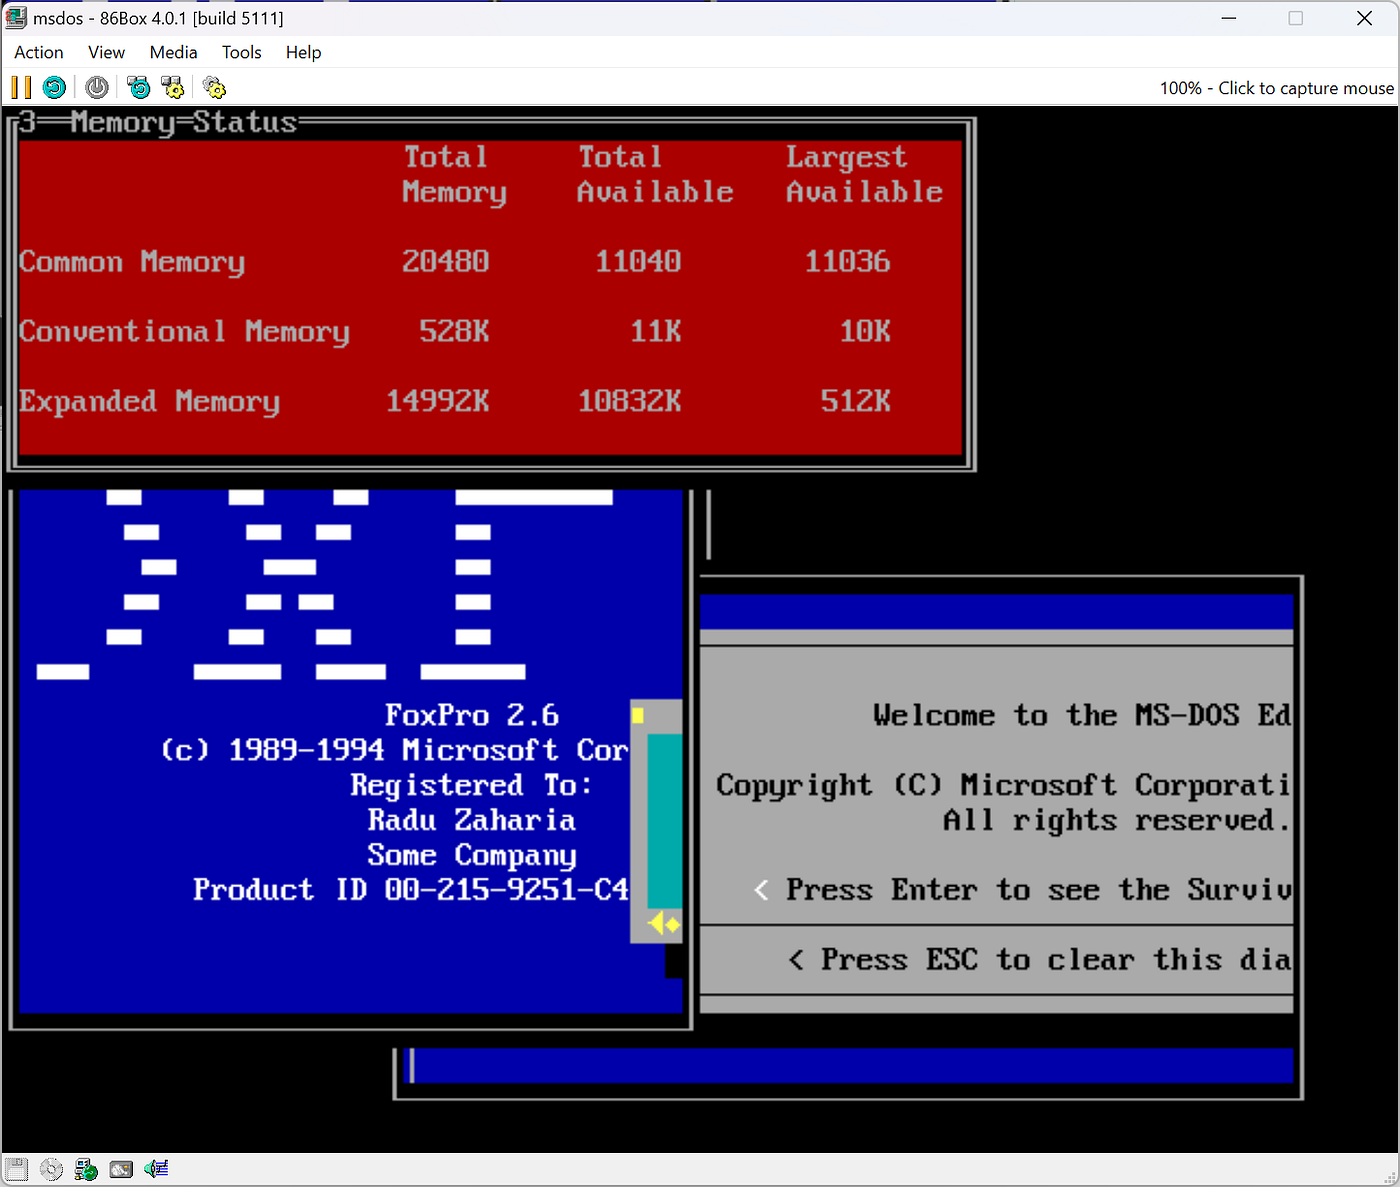This screenshot has height=1187, width=1400.
Task: Click the 'Conventional Memory' row label
Action: (184, 332)
